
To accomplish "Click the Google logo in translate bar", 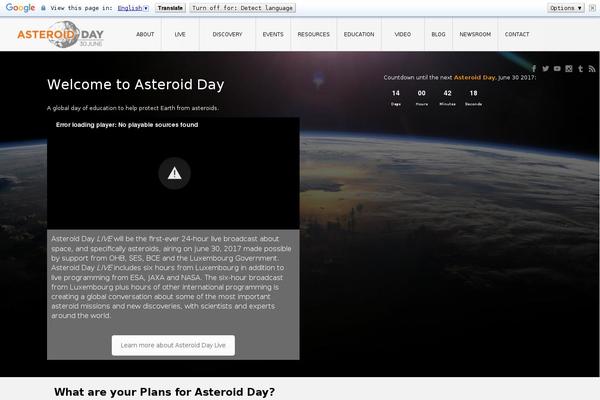I will click(x=20, y=8).
